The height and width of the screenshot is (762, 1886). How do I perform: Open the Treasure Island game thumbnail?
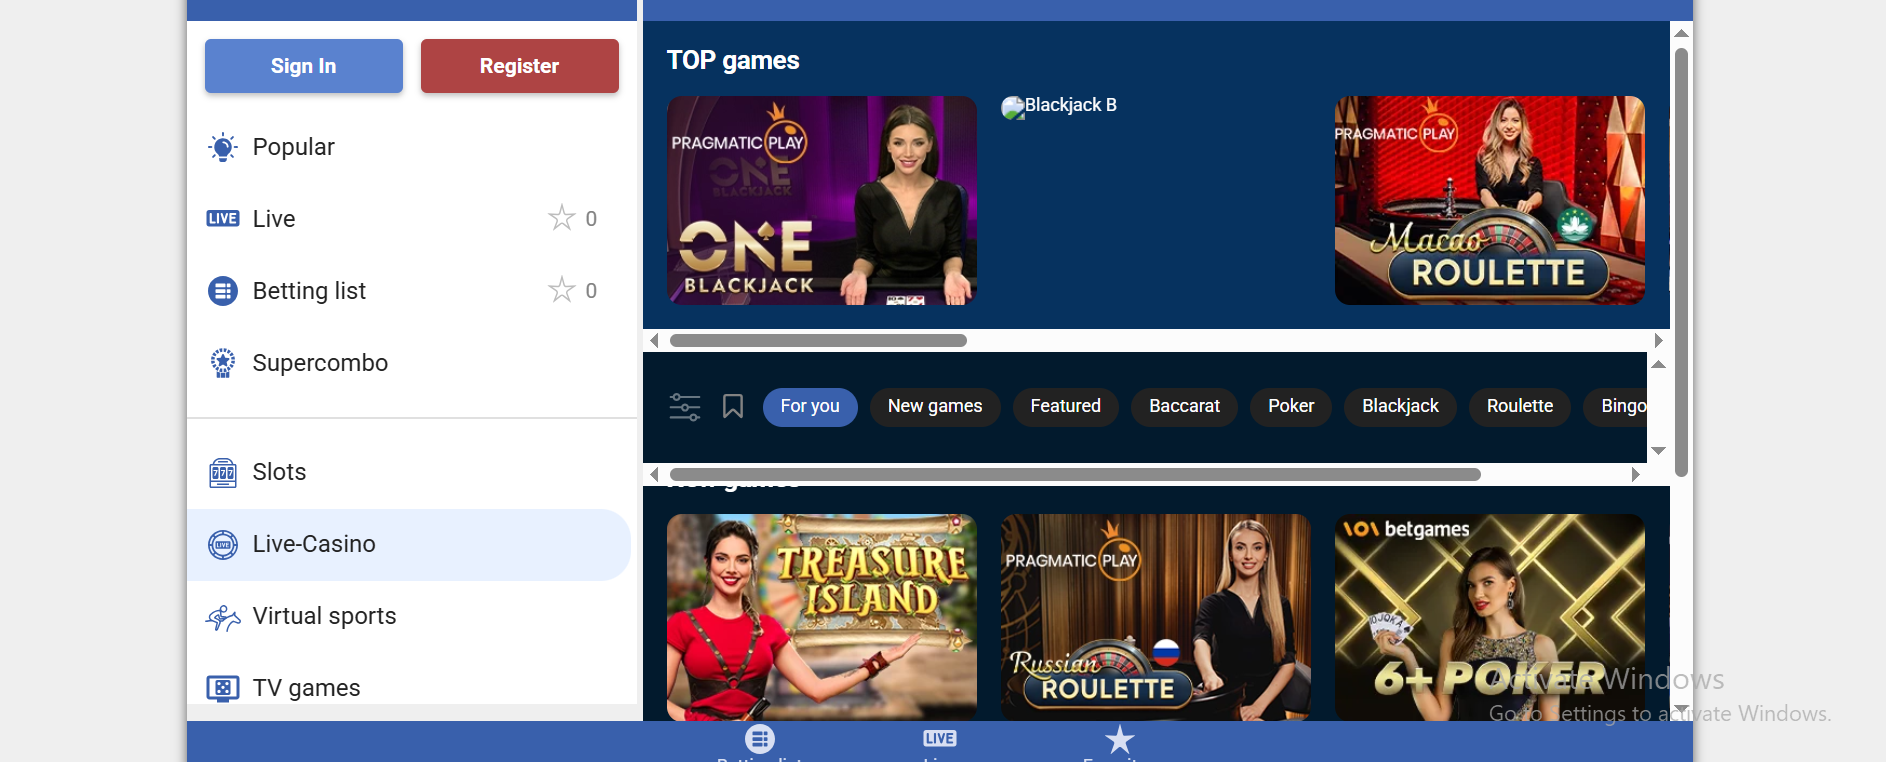tap(822, 617)
